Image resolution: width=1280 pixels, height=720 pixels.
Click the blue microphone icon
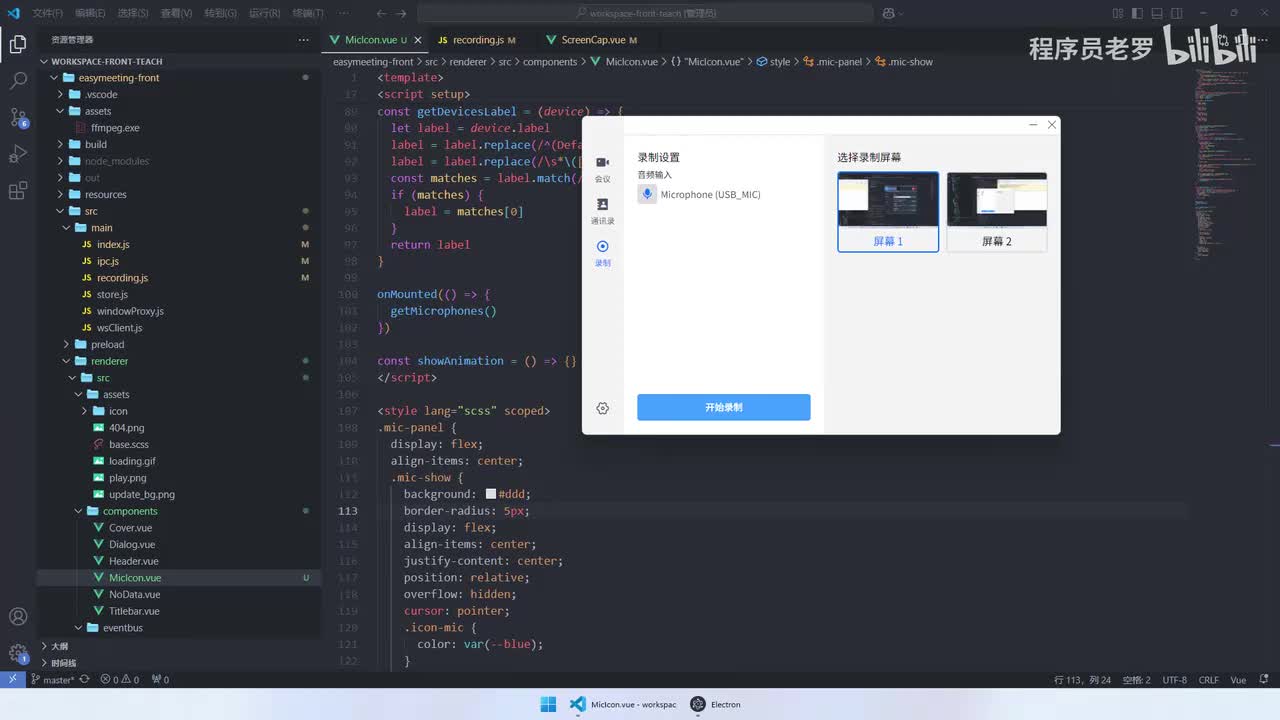point(647,194)
